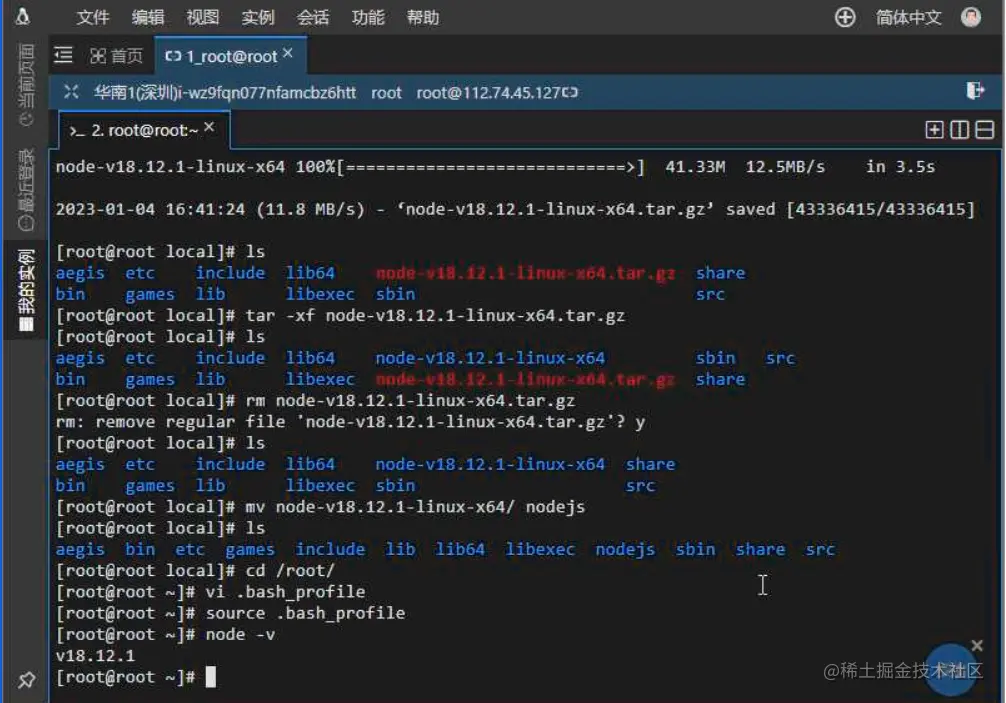The image size is (1006, 703).
Task: Click 'mv node-v18.12.1-linux-x64/ nodejs' line
Action: (320, 507)
